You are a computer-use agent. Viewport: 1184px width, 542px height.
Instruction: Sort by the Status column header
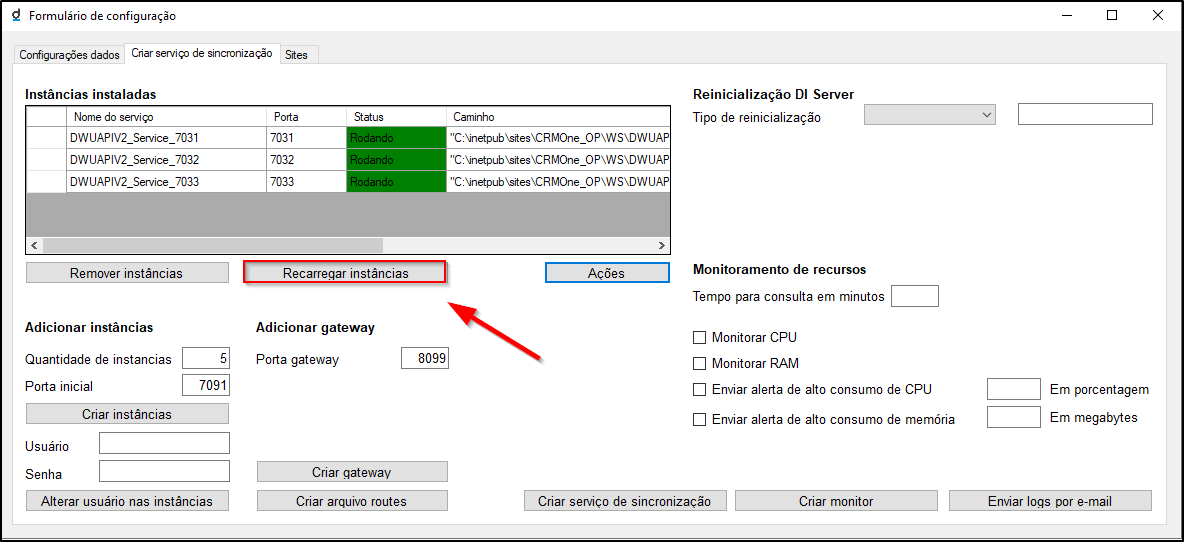point(395,117)
